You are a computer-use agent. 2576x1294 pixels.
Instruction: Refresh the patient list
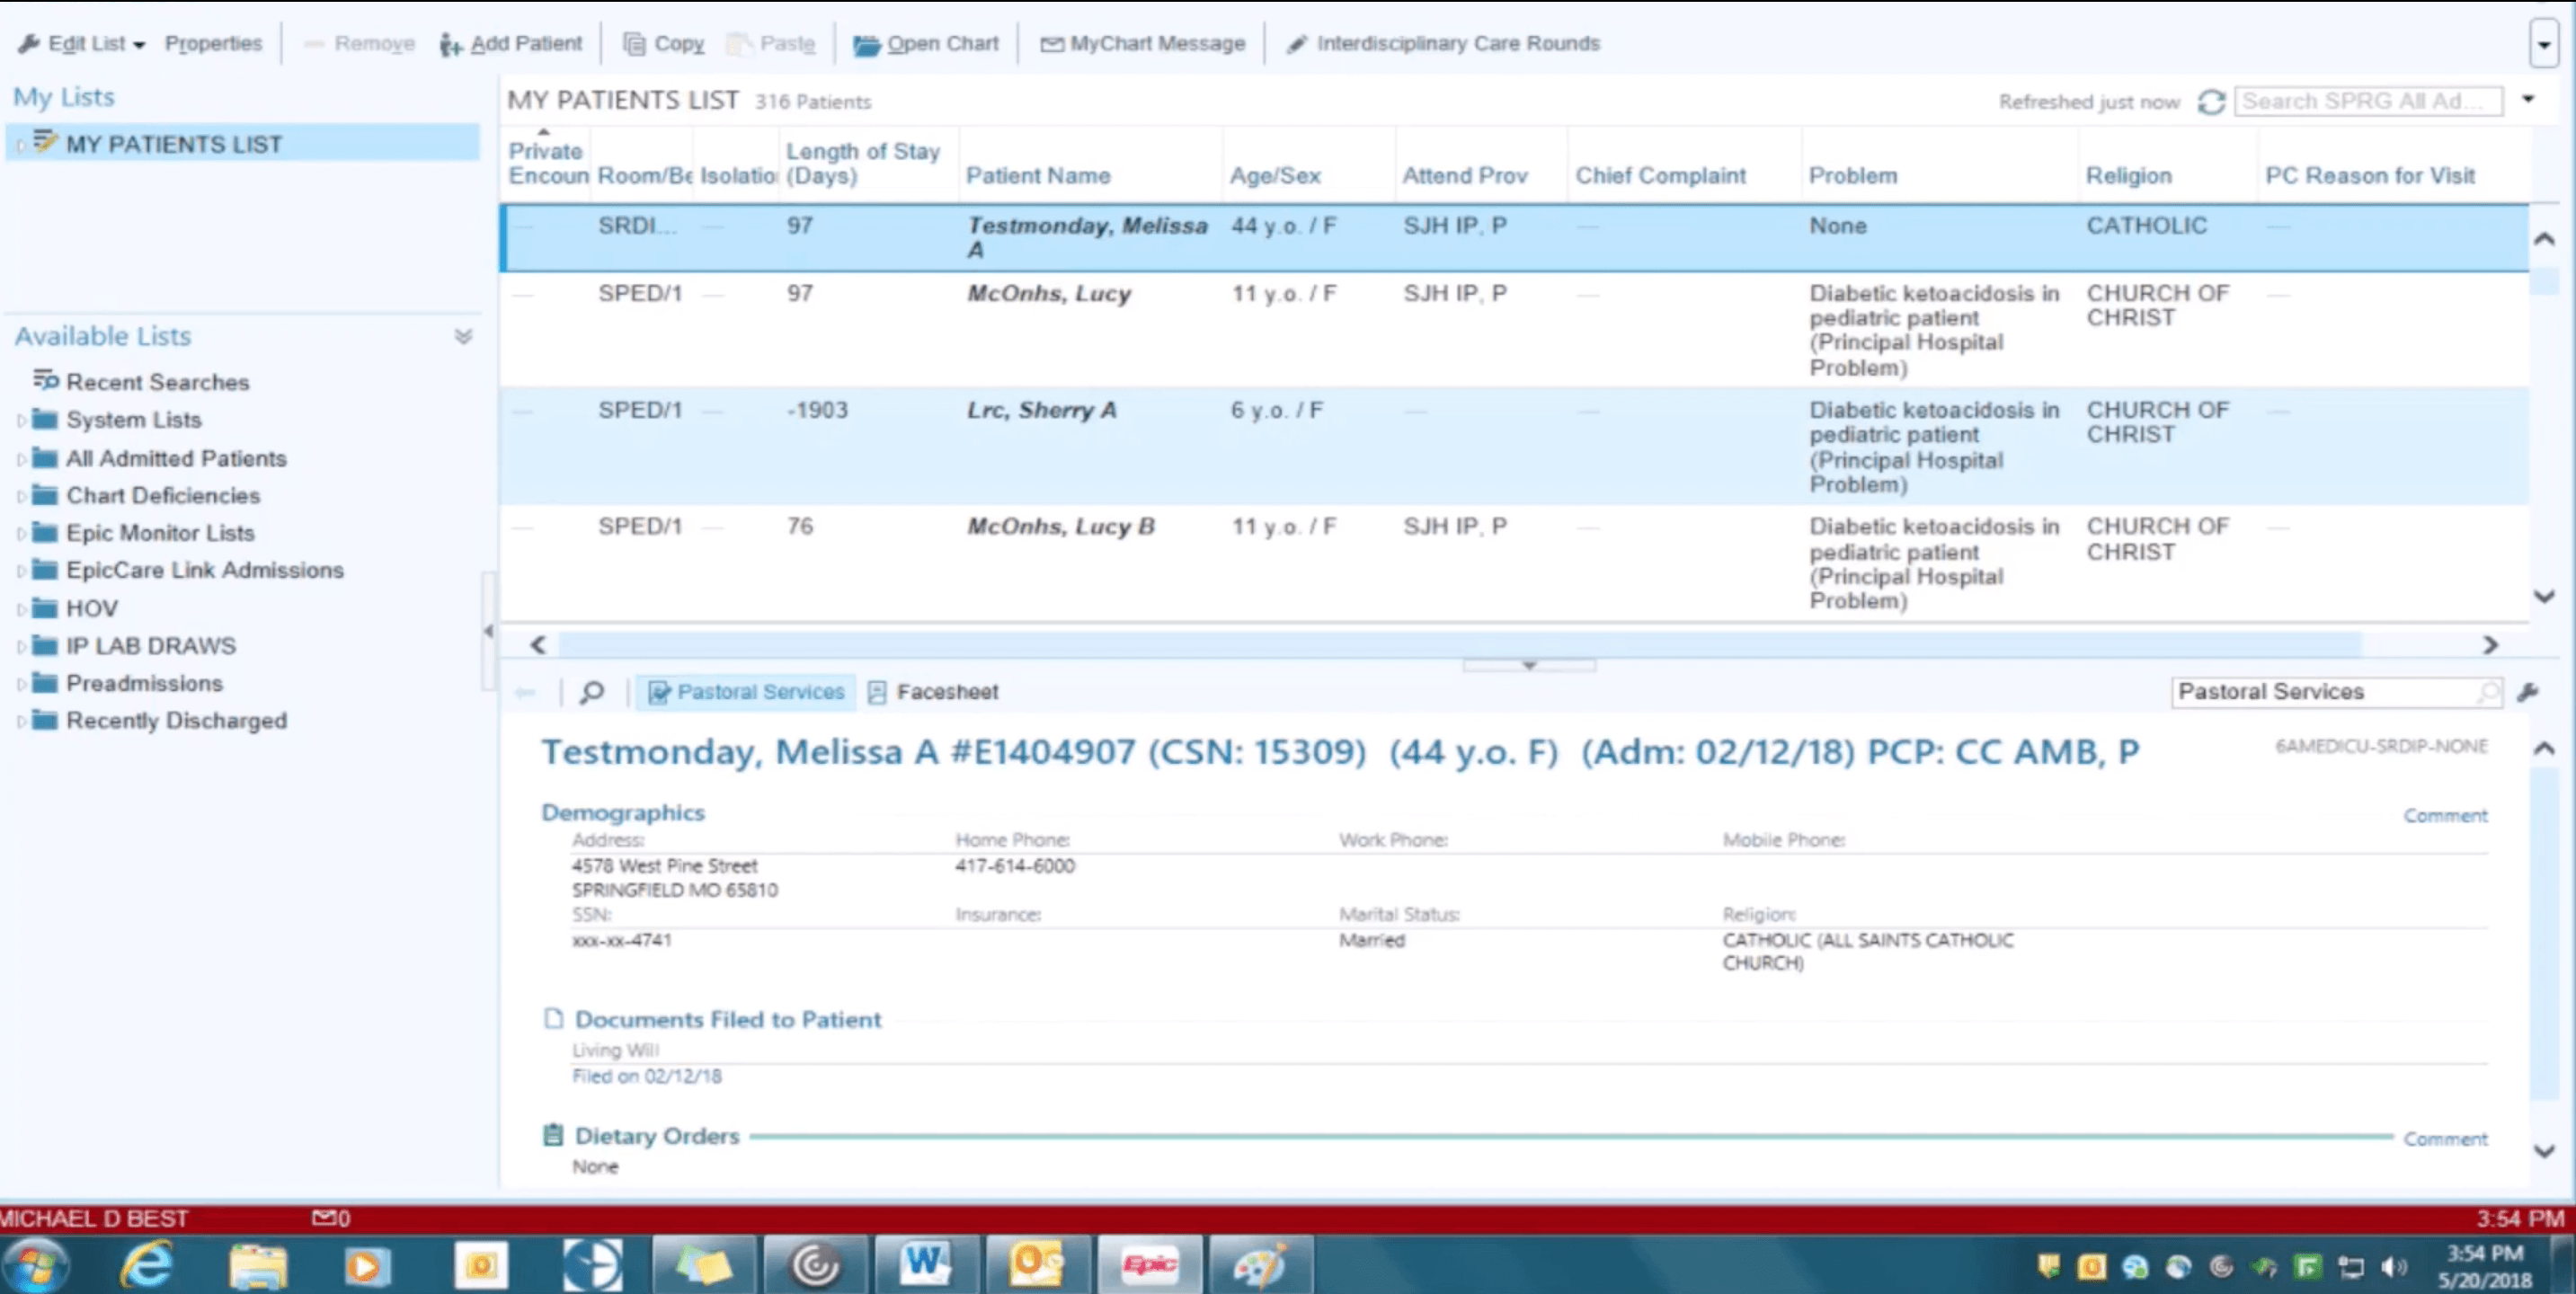point(2213,101)
